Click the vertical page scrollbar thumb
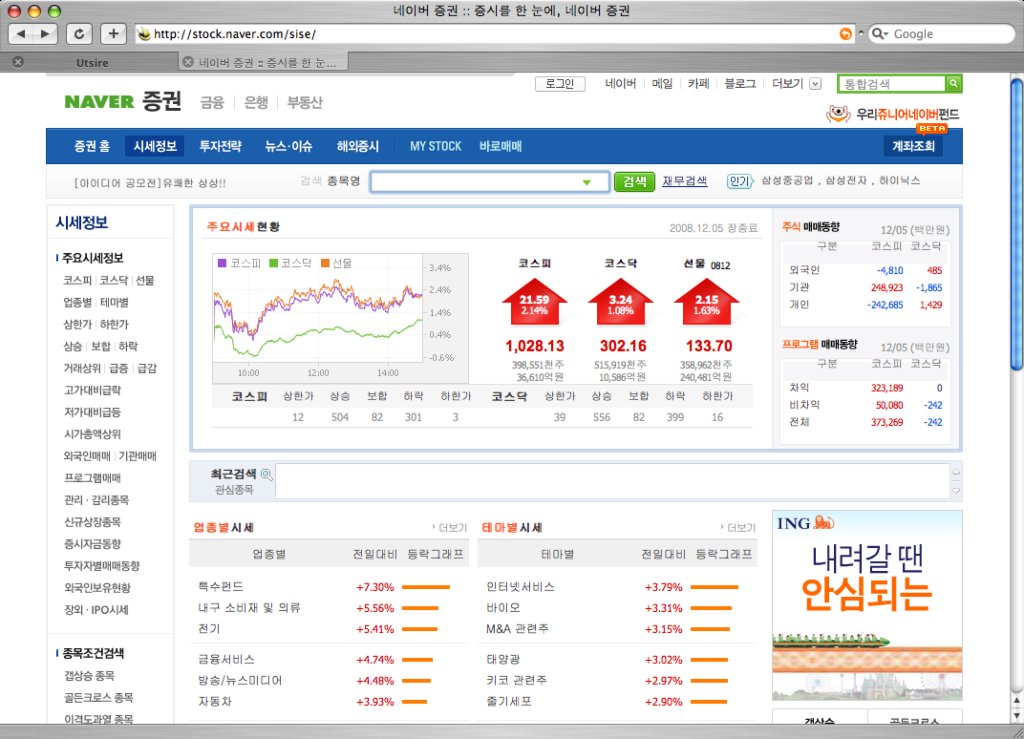 click(x=1017, y=225)
